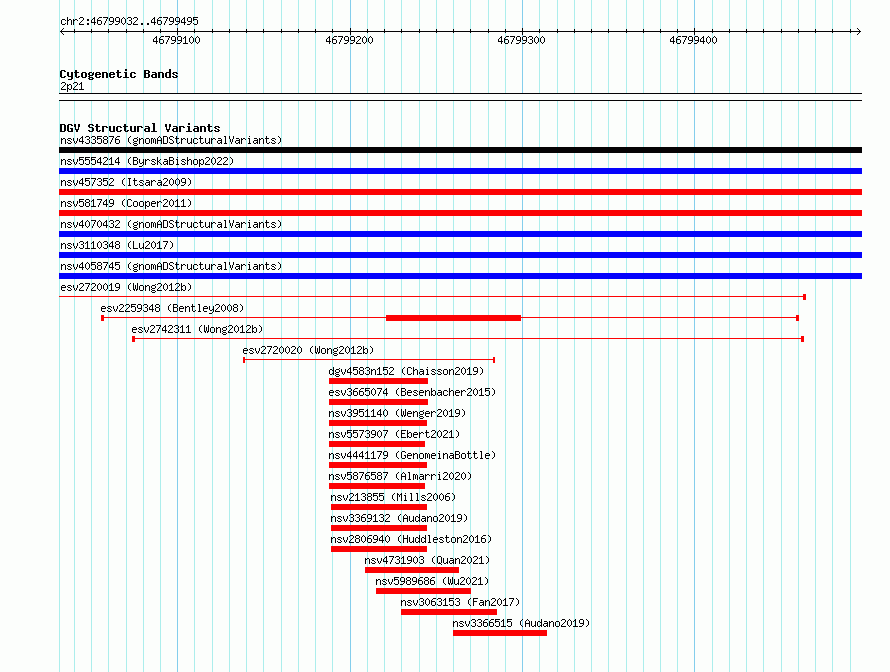
Task: Click the red bar under esv3665074
Action: click(378, 402)
